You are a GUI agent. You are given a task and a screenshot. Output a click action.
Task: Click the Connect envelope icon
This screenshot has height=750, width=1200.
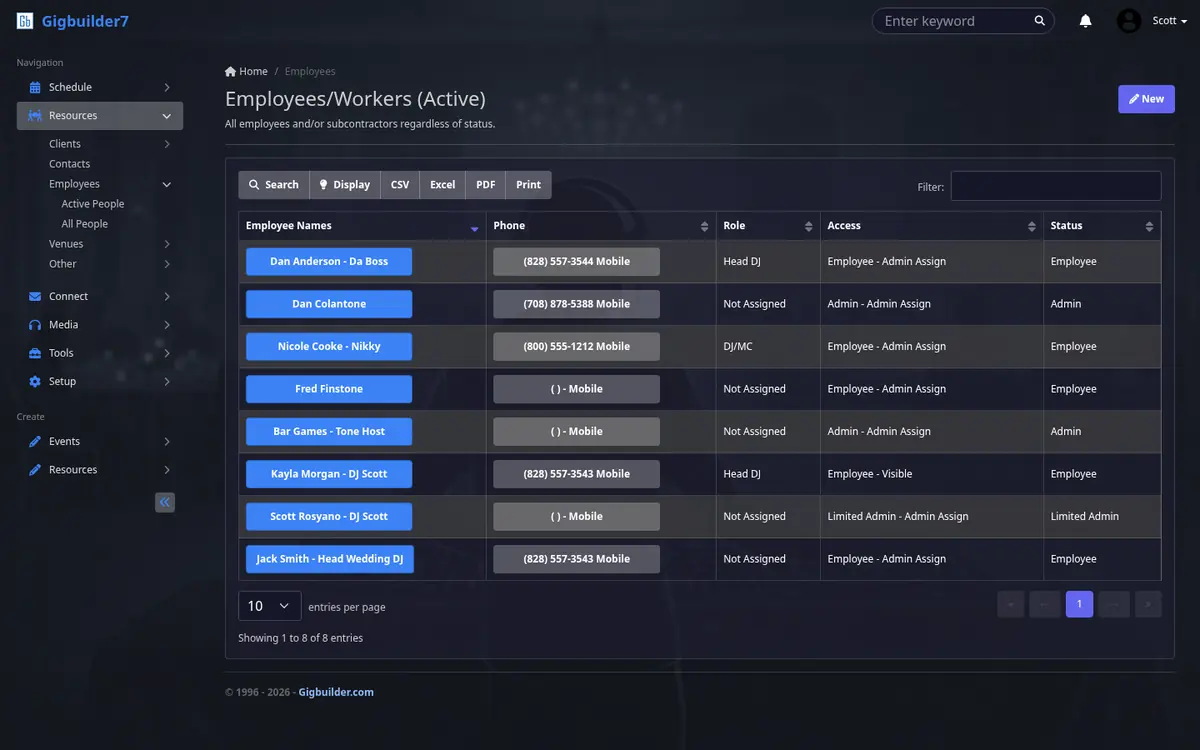[x=35, y=296]
